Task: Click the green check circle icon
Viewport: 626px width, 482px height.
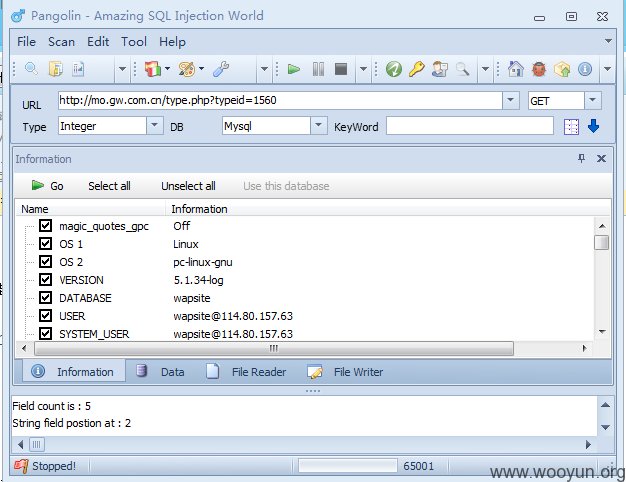Action: tap(394, 69)
